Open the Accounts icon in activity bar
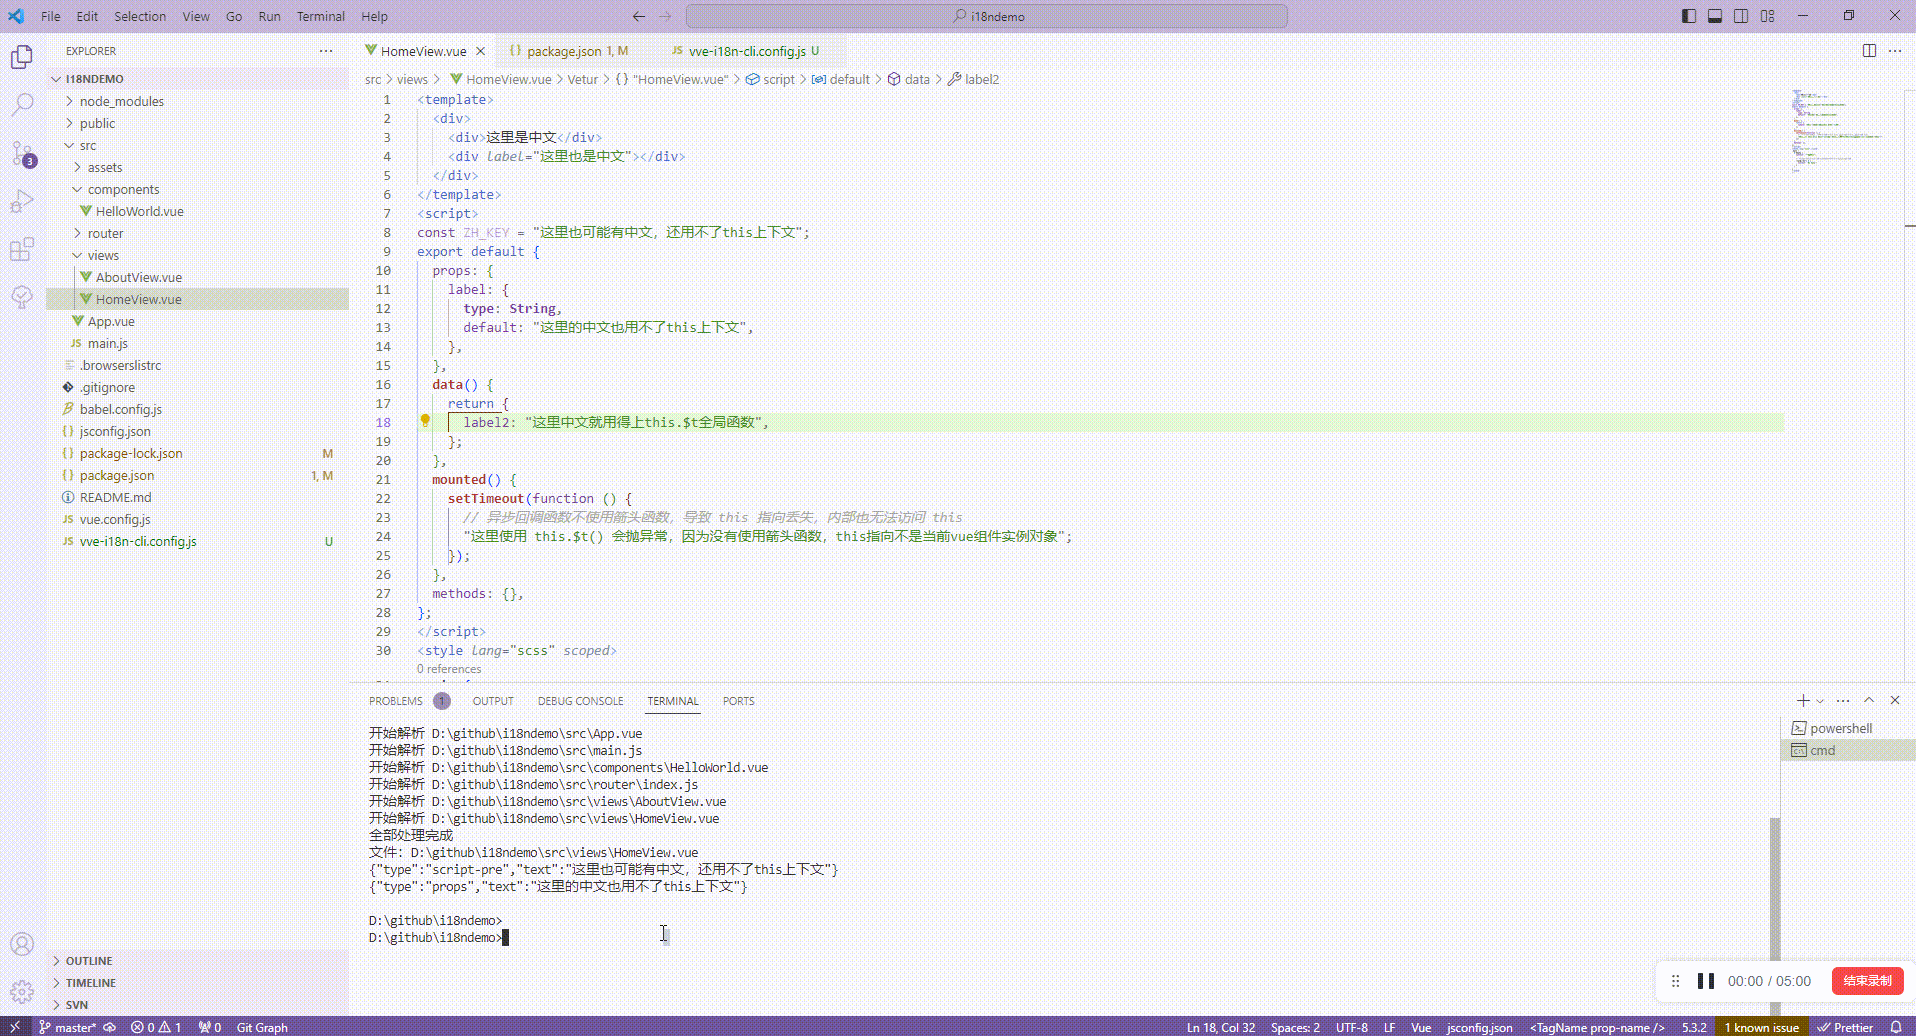1916x1036 pixels. [x=22, y=944]
